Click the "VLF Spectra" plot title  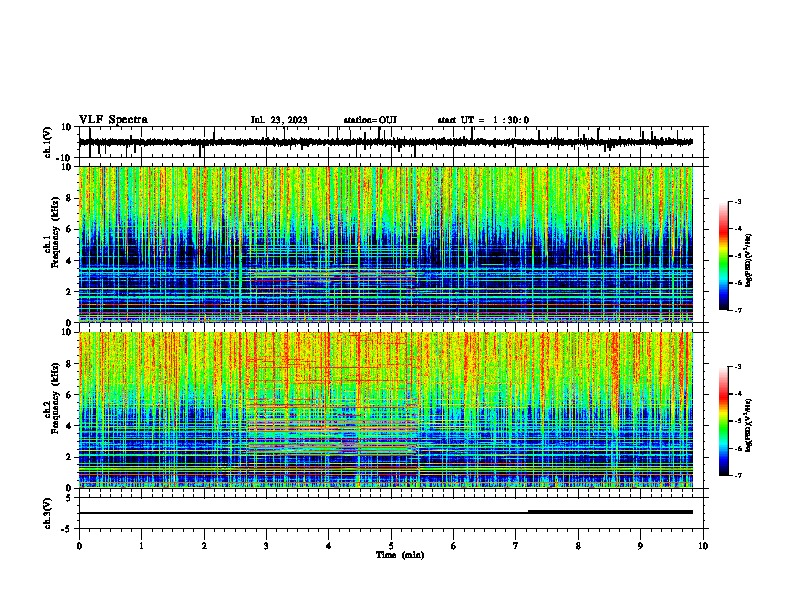coord(113,120)
